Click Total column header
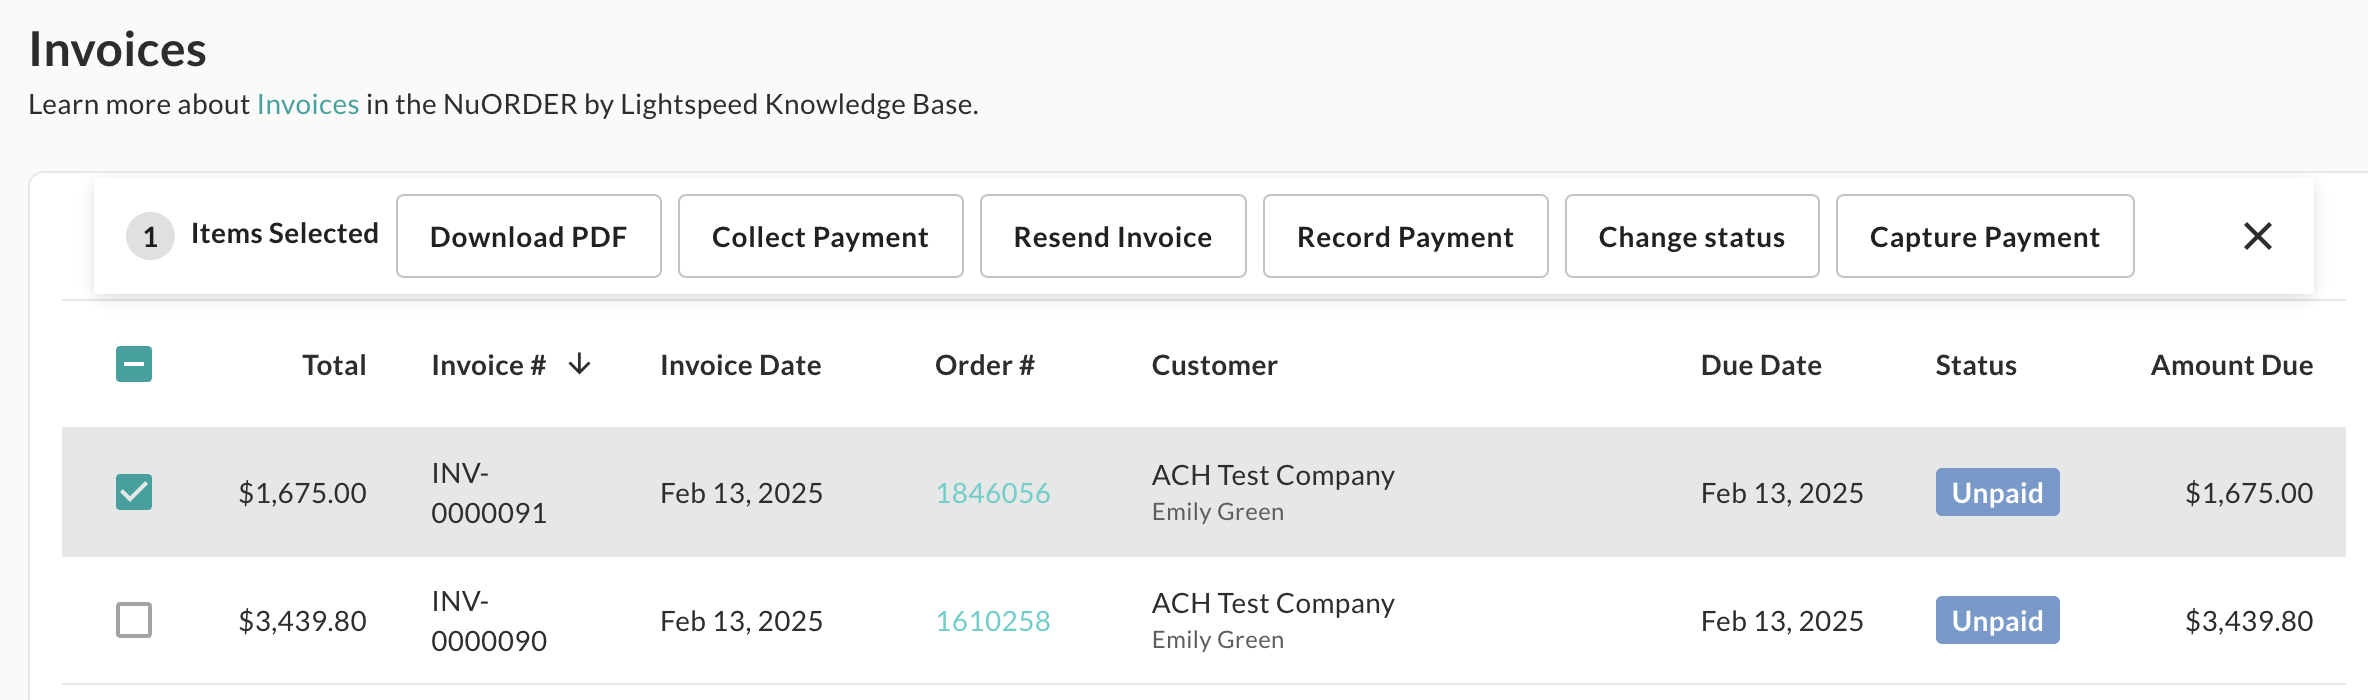2368x700 pixels. [334, 365]
